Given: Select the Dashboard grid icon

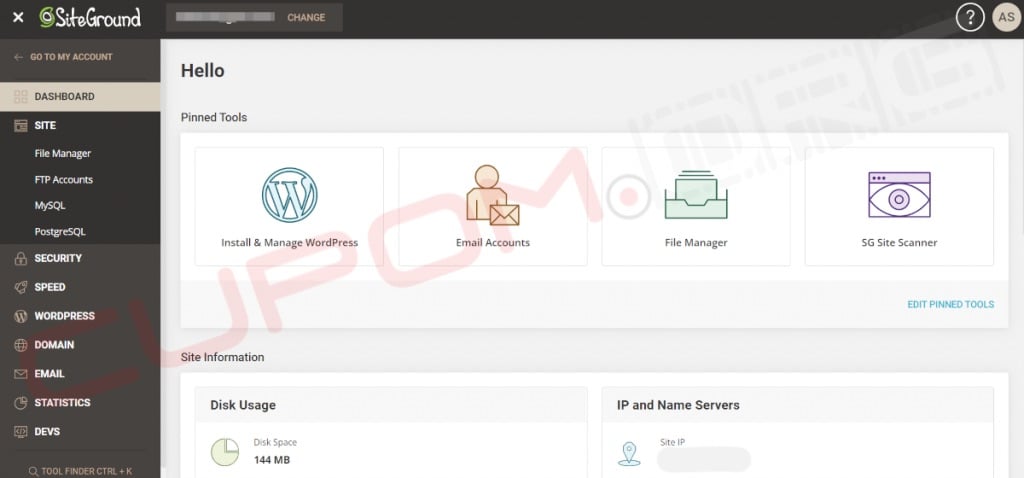Looking at the screenshot, I should pyautogui.click(x=21, y=97).
